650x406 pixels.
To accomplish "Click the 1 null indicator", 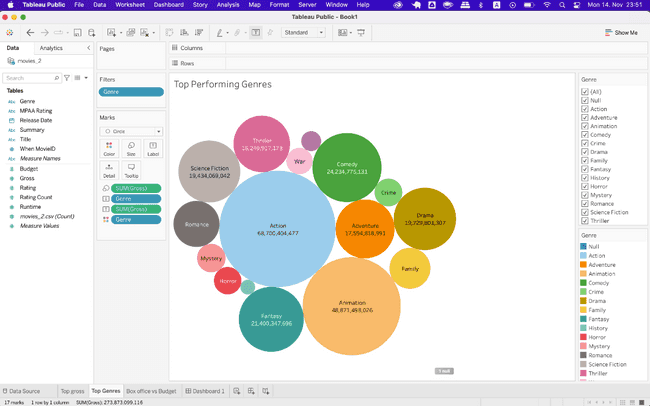I will [x=444, y=371].
